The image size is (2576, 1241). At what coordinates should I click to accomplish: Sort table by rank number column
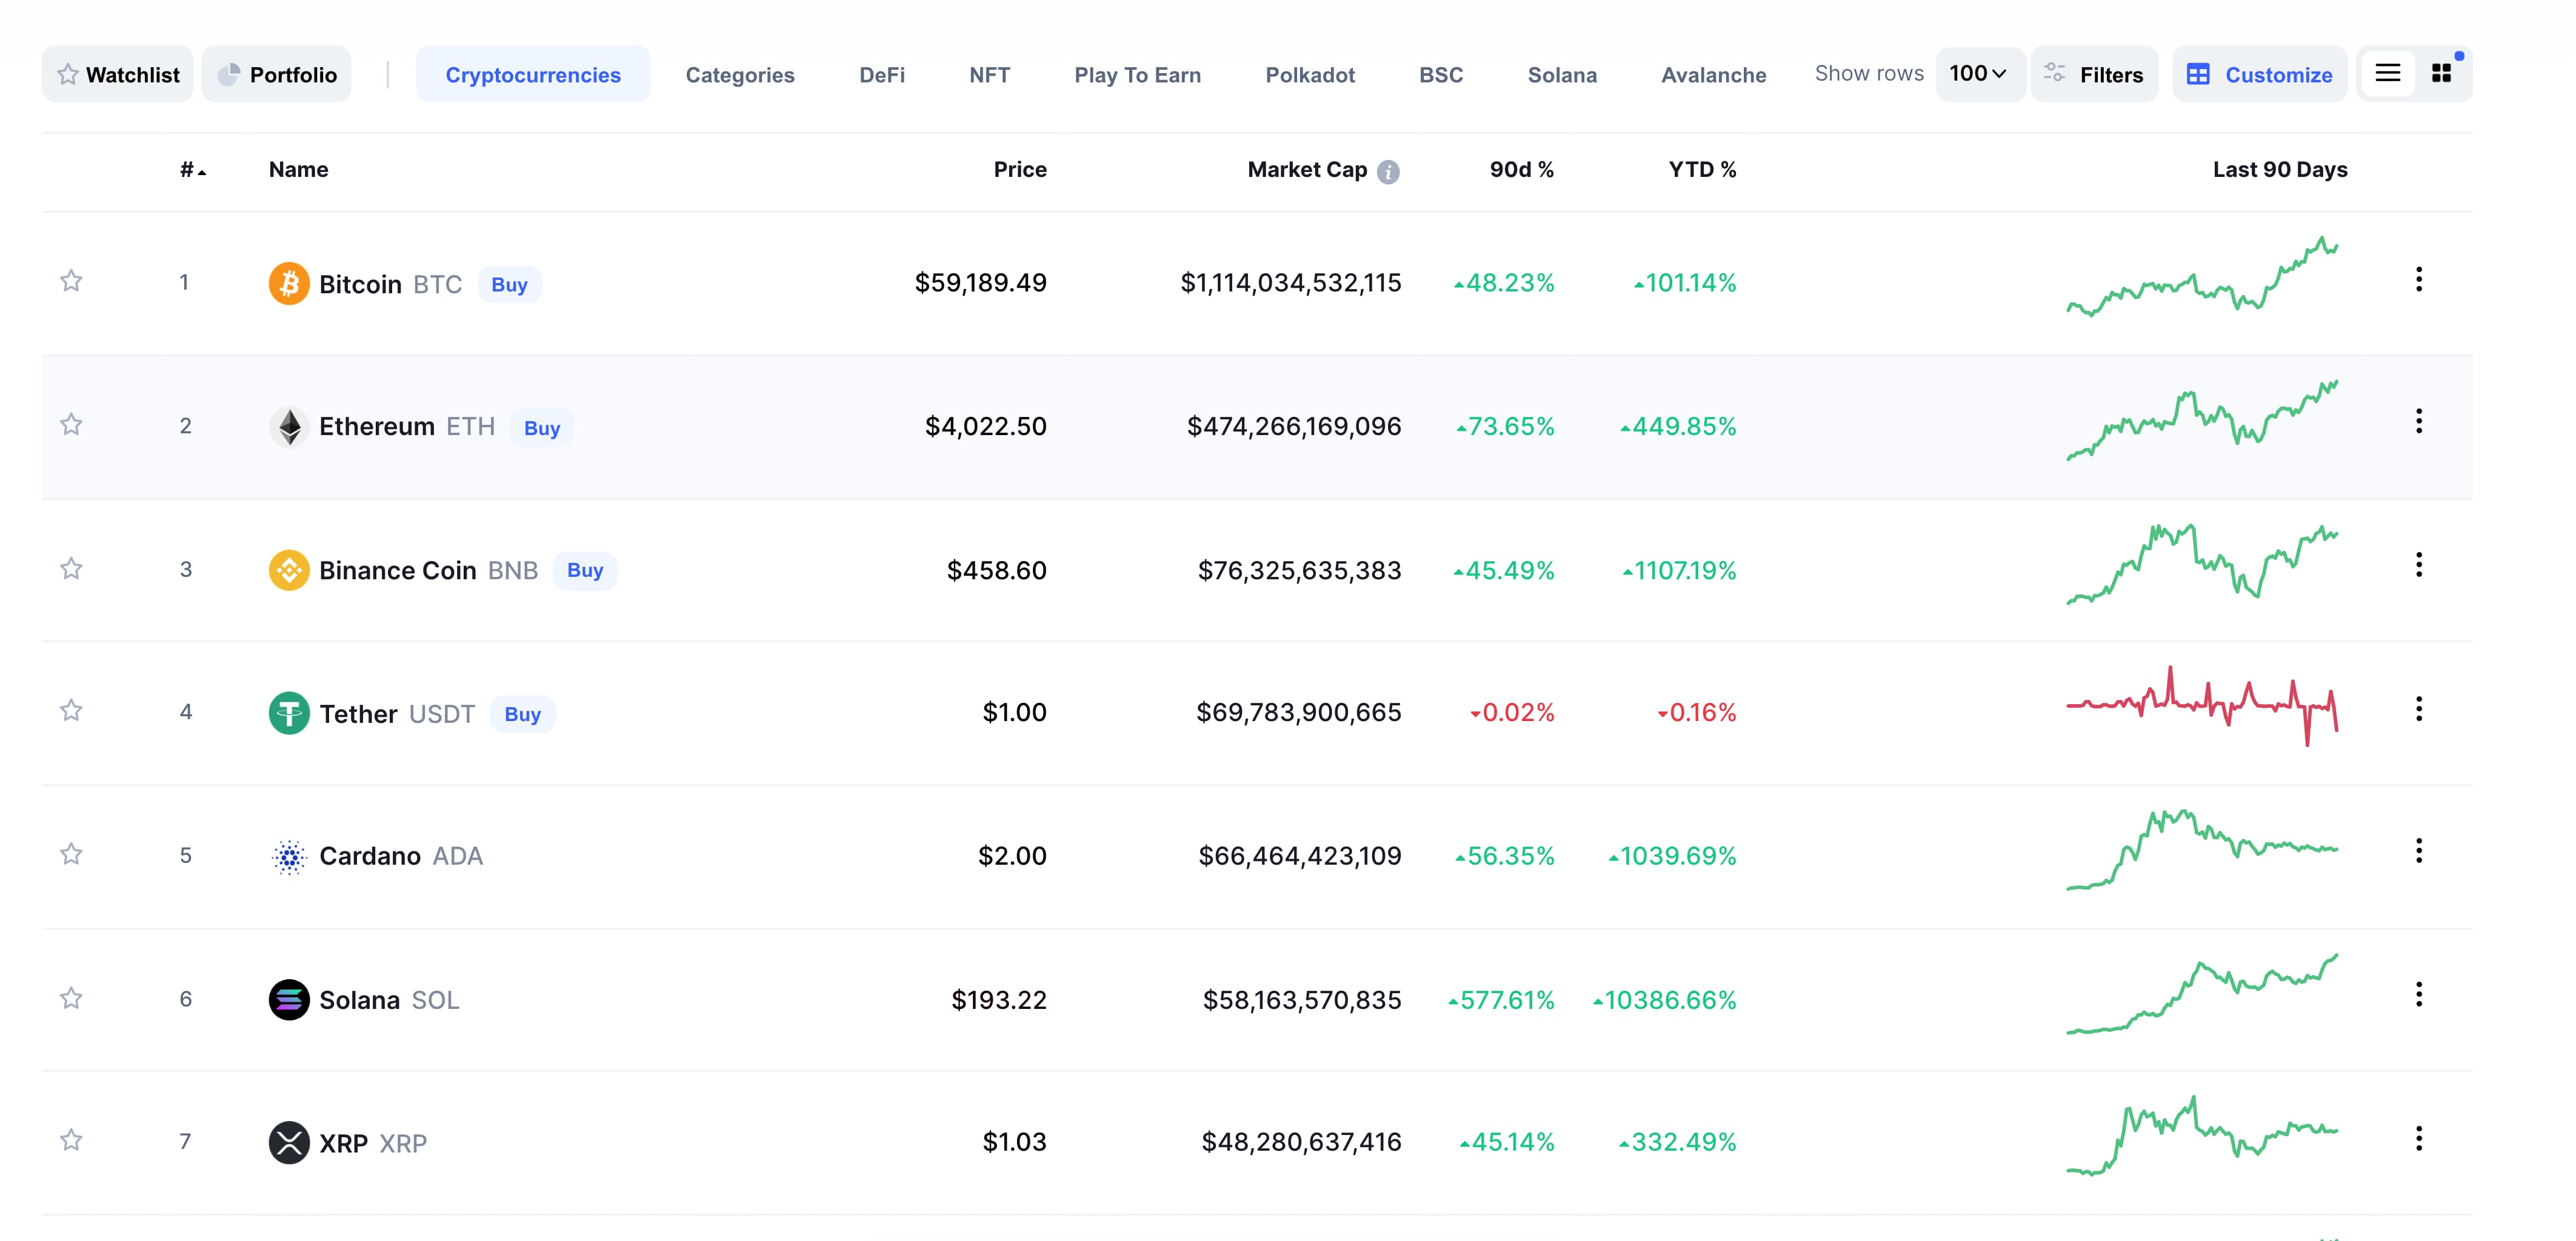pos(192,170)
